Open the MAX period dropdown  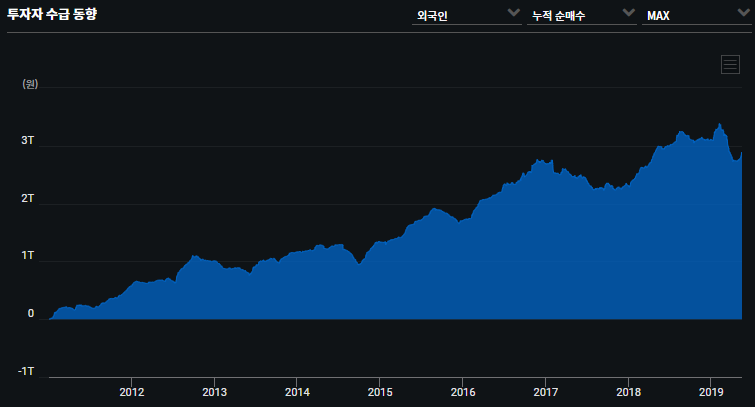point(696,15)
